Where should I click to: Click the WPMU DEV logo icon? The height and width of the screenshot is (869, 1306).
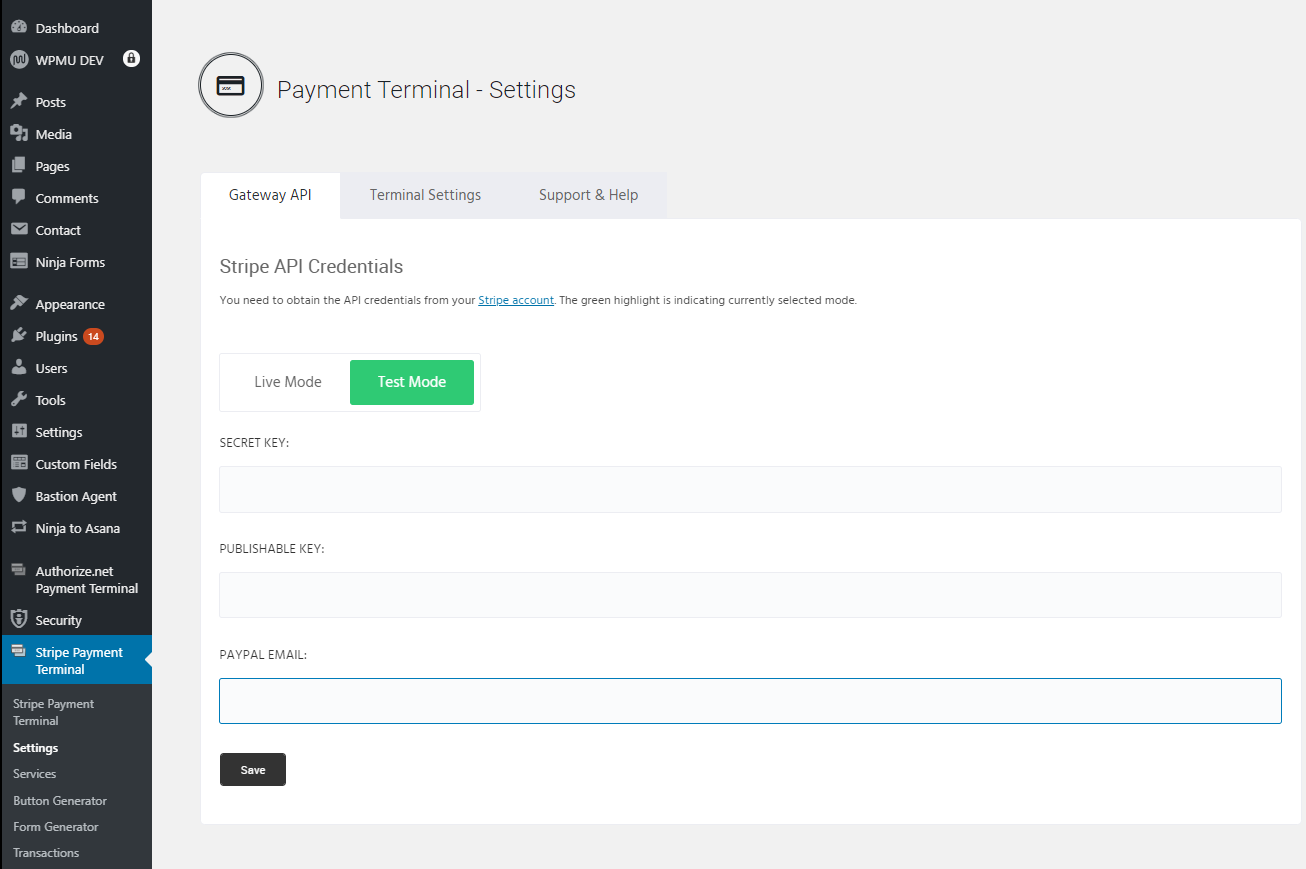click(18, 60)
